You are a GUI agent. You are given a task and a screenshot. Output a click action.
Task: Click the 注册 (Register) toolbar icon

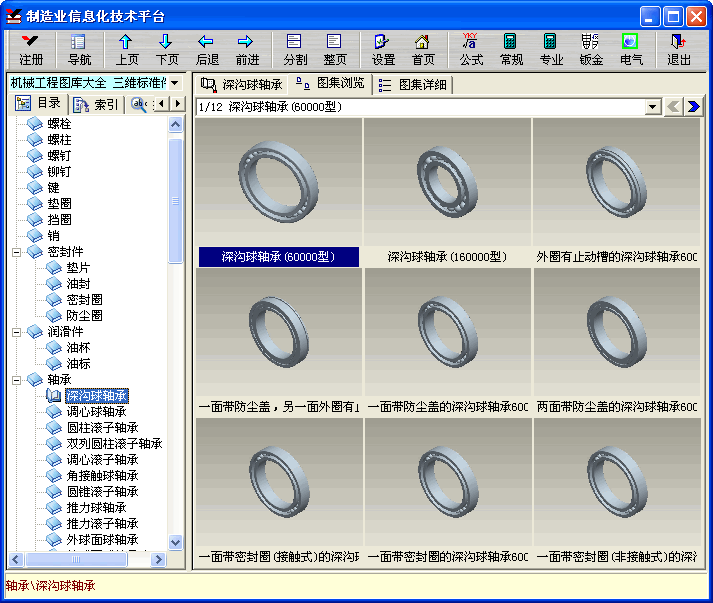click(x=31, y=49)
